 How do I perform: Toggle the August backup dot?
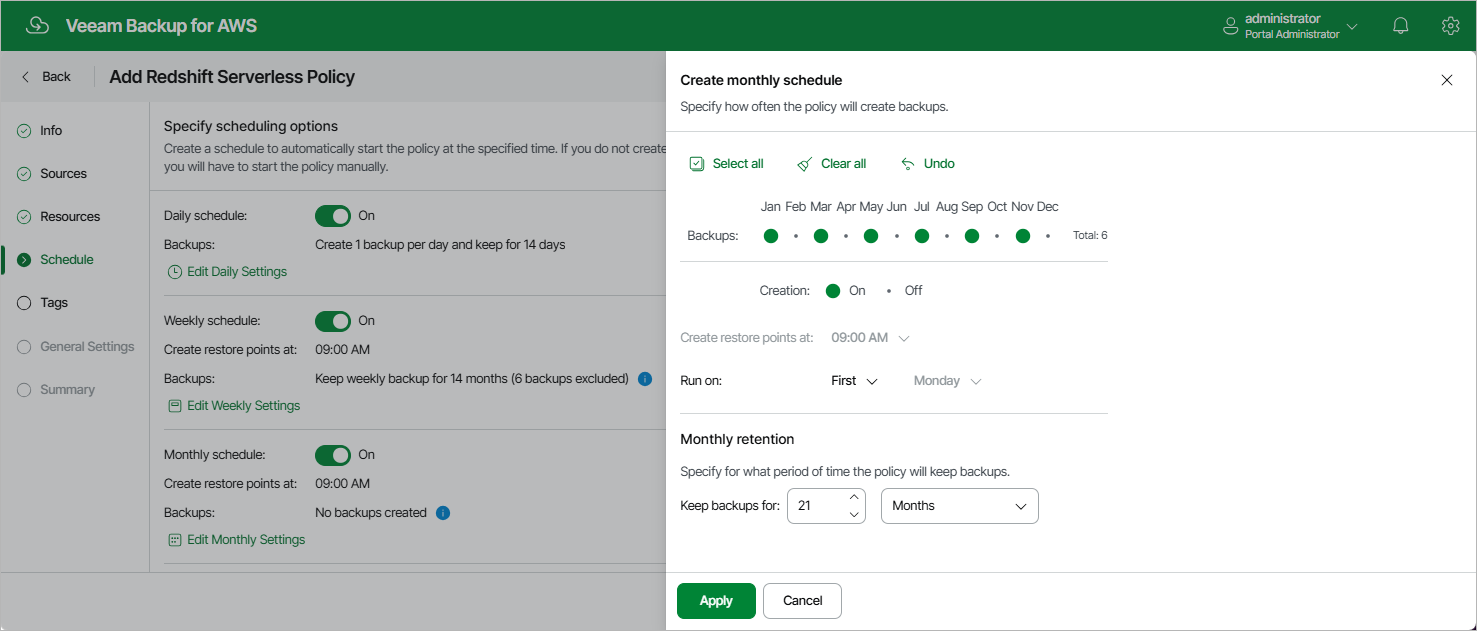coord(947,236)
